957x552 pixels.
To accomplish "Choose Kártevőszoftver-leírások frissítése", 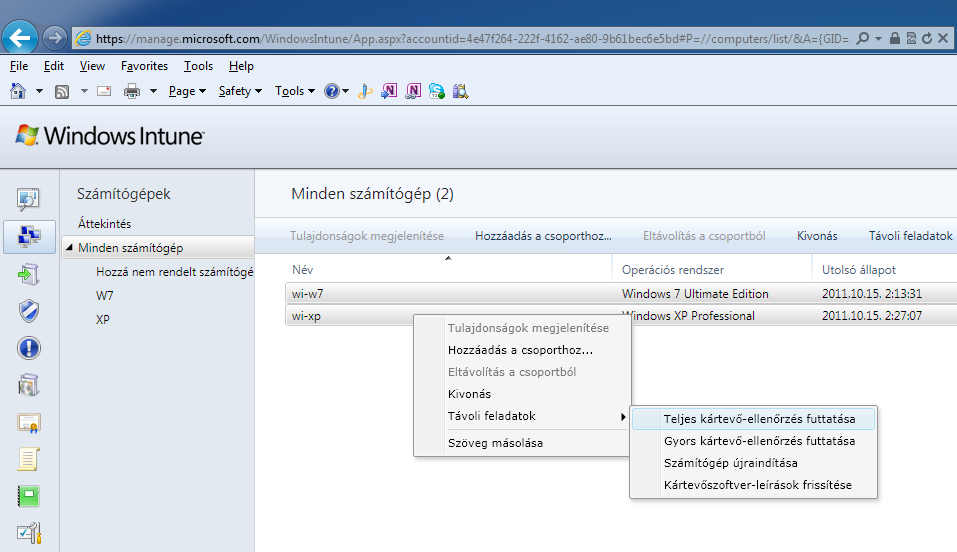I will pos(754,485).
